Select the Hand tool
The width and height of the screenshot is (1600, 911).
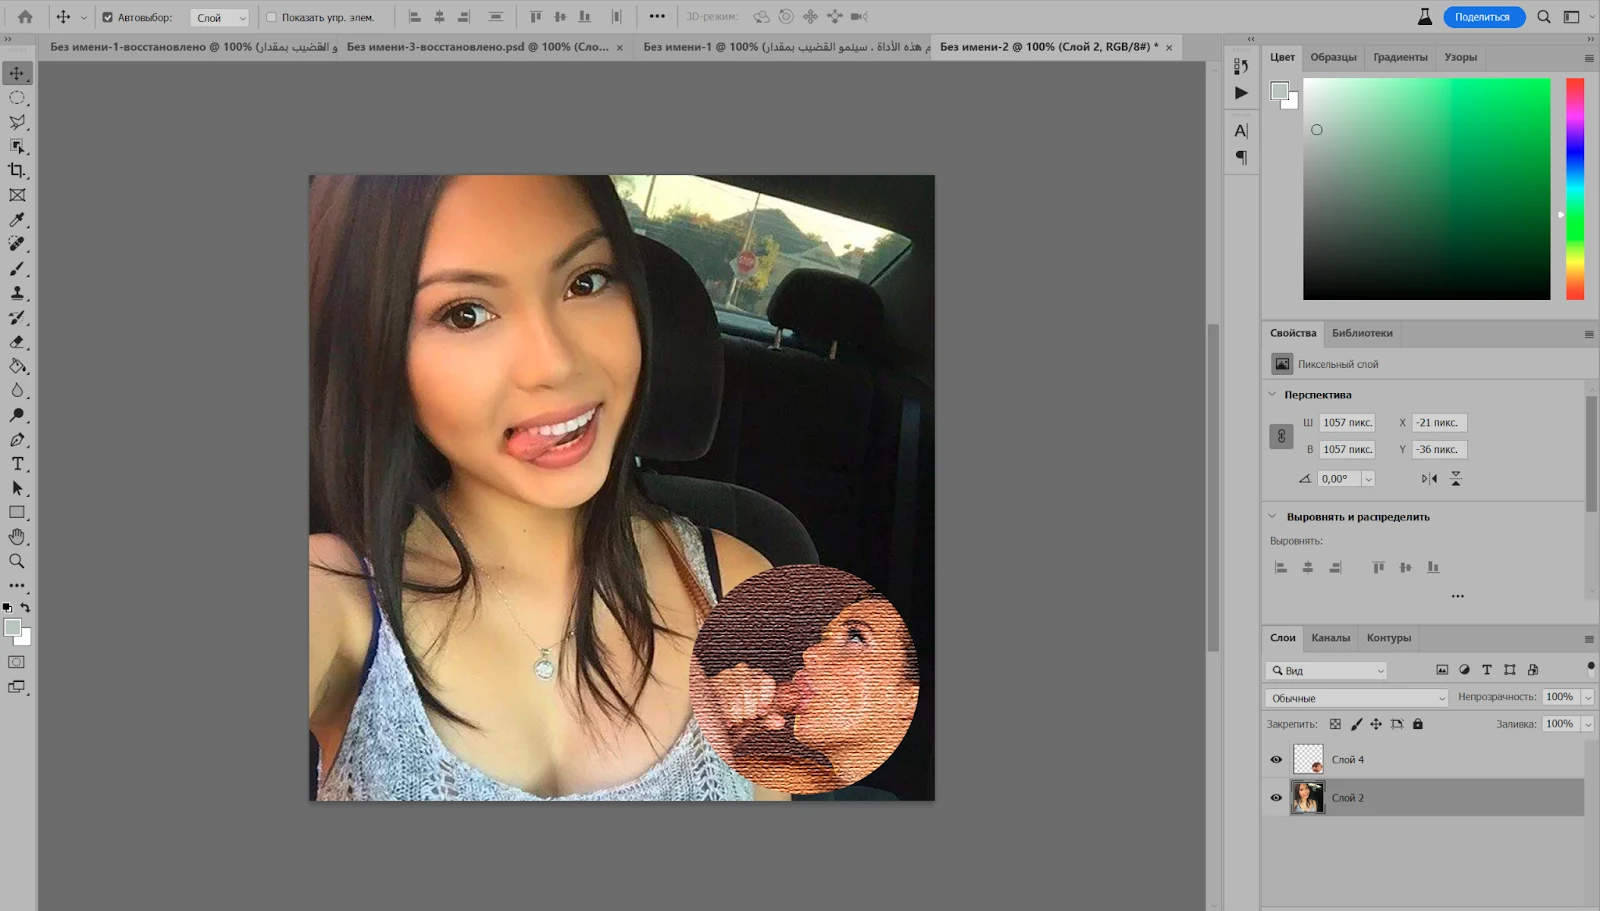(x=17, y=537)
